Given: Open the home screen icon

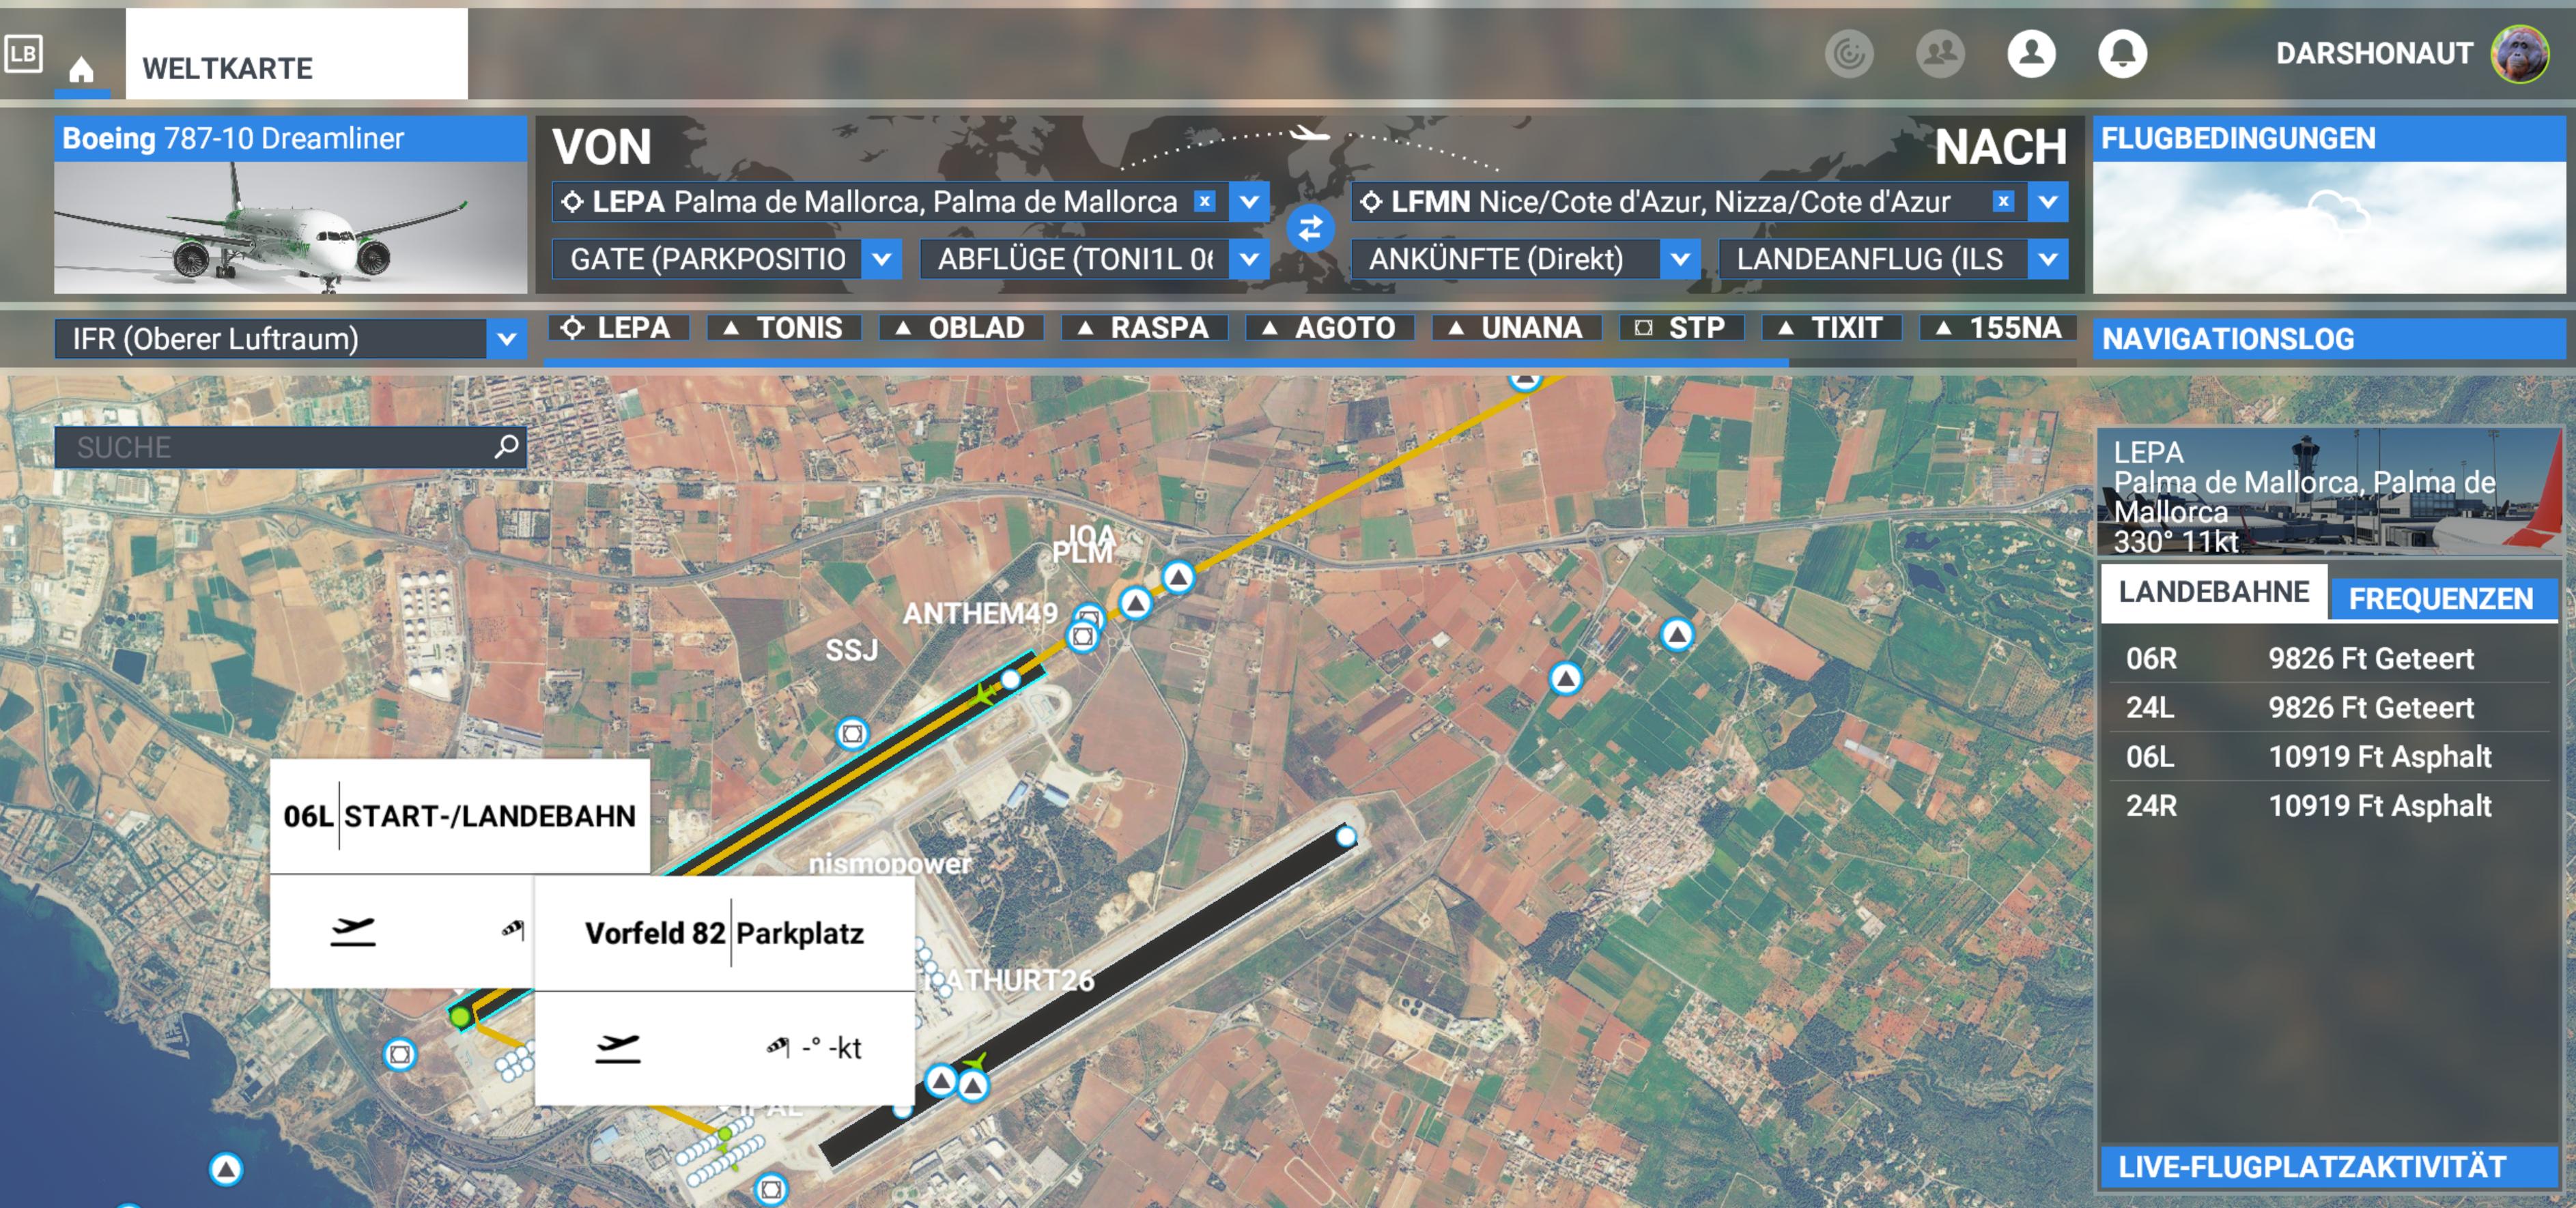Looking at the screenshot, I should pos(82,70).
